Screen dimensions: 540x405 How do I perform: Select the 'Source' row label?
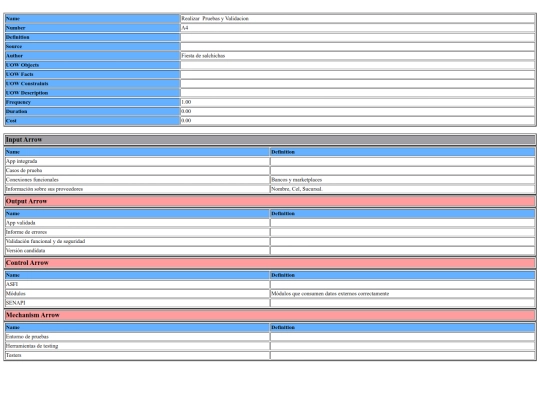tap(92, 46)
